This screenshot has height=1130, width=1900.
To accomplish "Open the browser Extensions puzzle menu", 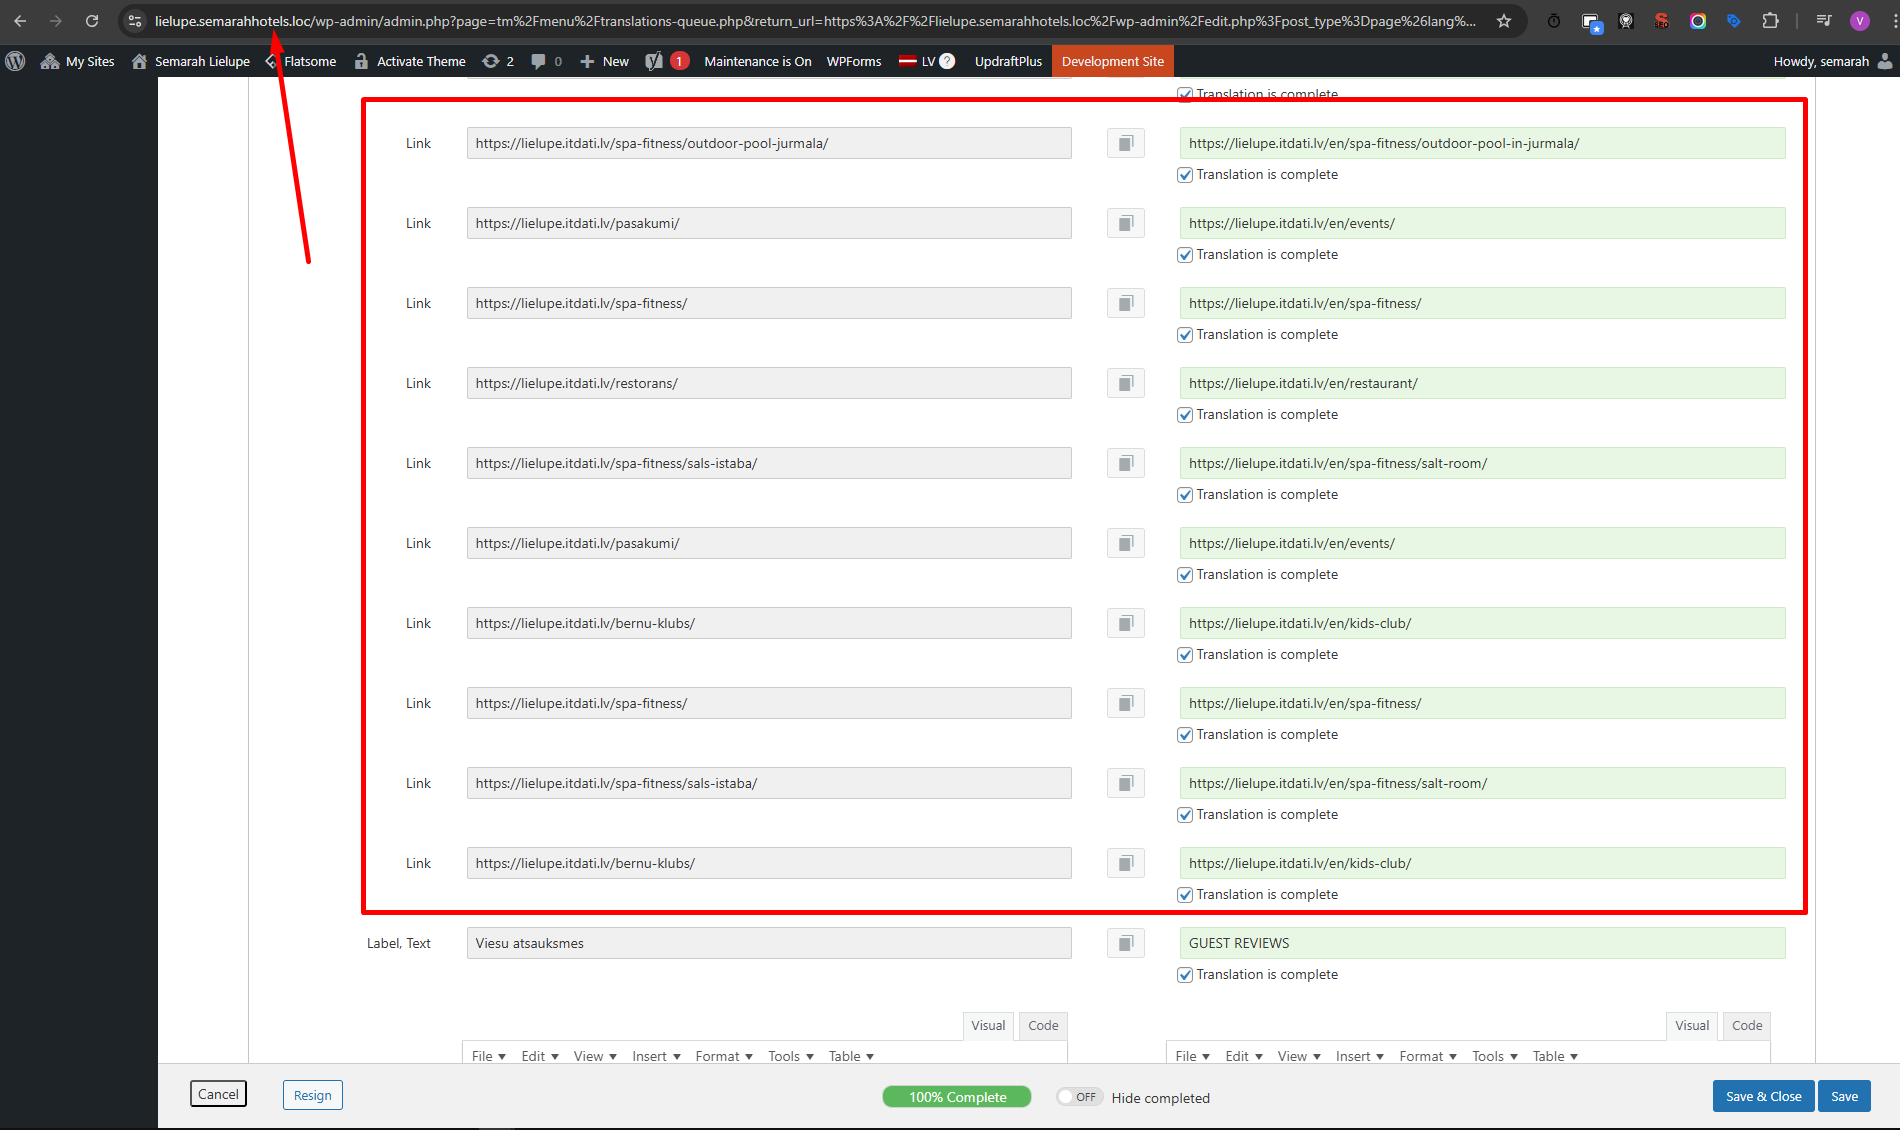I will point(1770,21).
